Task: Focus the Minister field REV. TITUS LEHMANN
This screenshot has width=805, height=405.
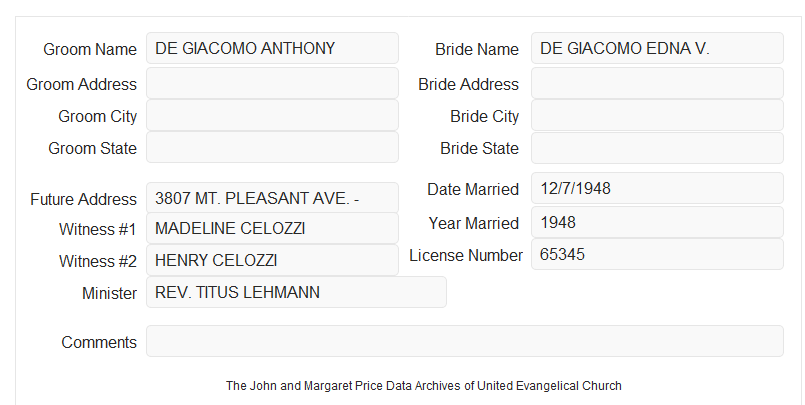Action: tap(296, 292)
